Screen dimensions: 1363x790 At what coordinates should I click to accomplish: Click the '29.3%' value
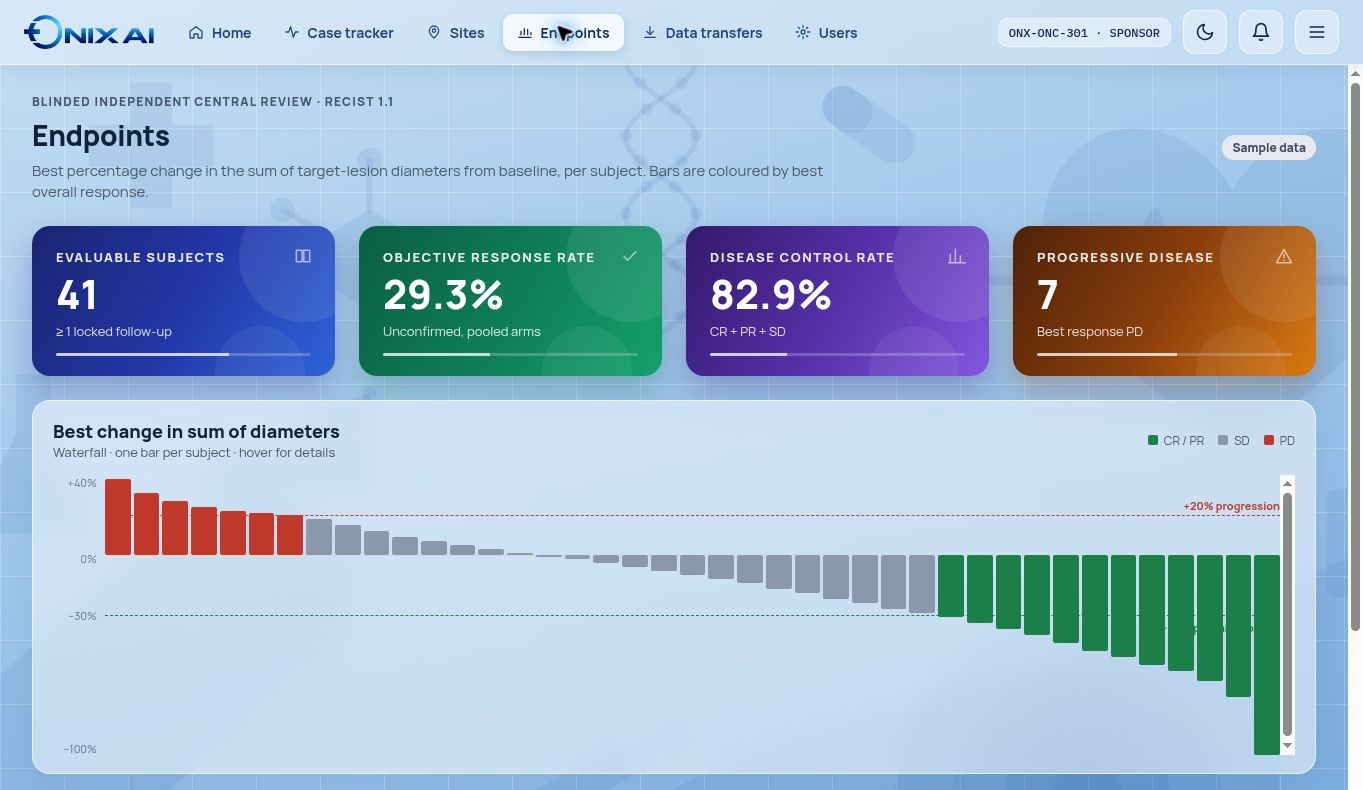(x=443, y=295)
